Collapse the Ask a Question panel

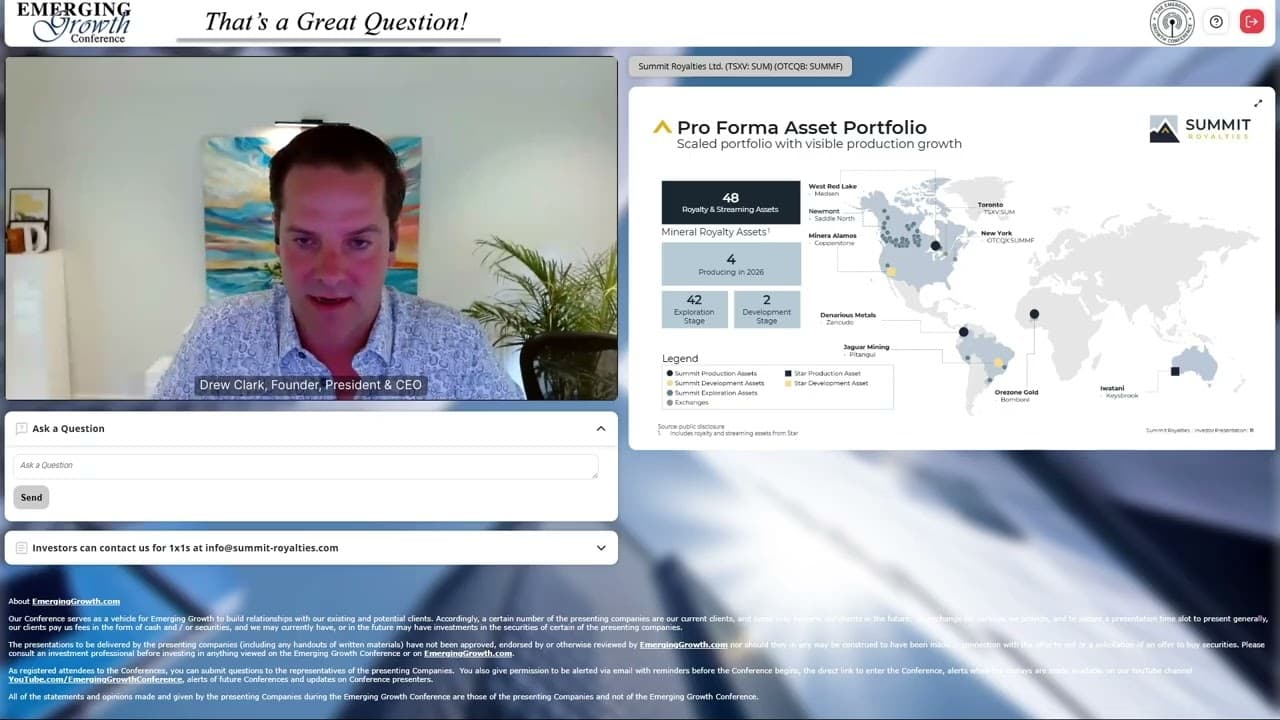(x=601, y=429)
